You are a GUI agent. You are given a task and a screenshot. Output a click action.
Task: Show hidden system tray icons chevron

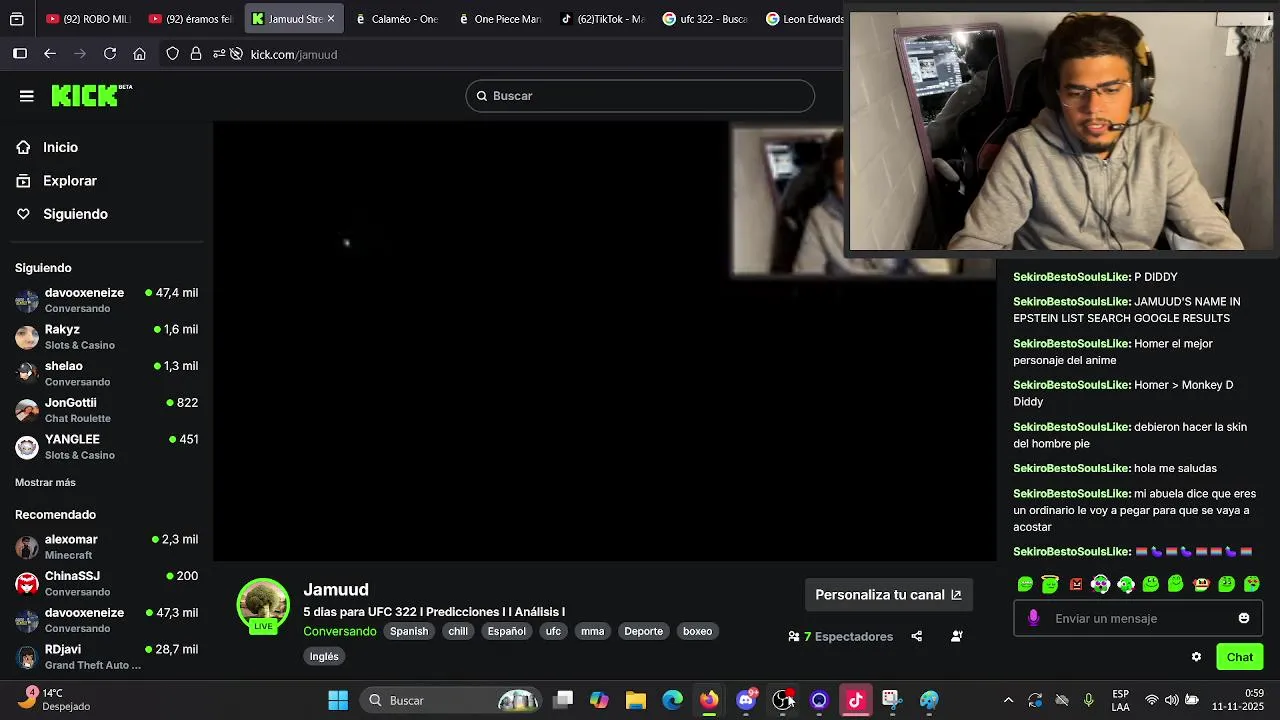pos(1008,700)
